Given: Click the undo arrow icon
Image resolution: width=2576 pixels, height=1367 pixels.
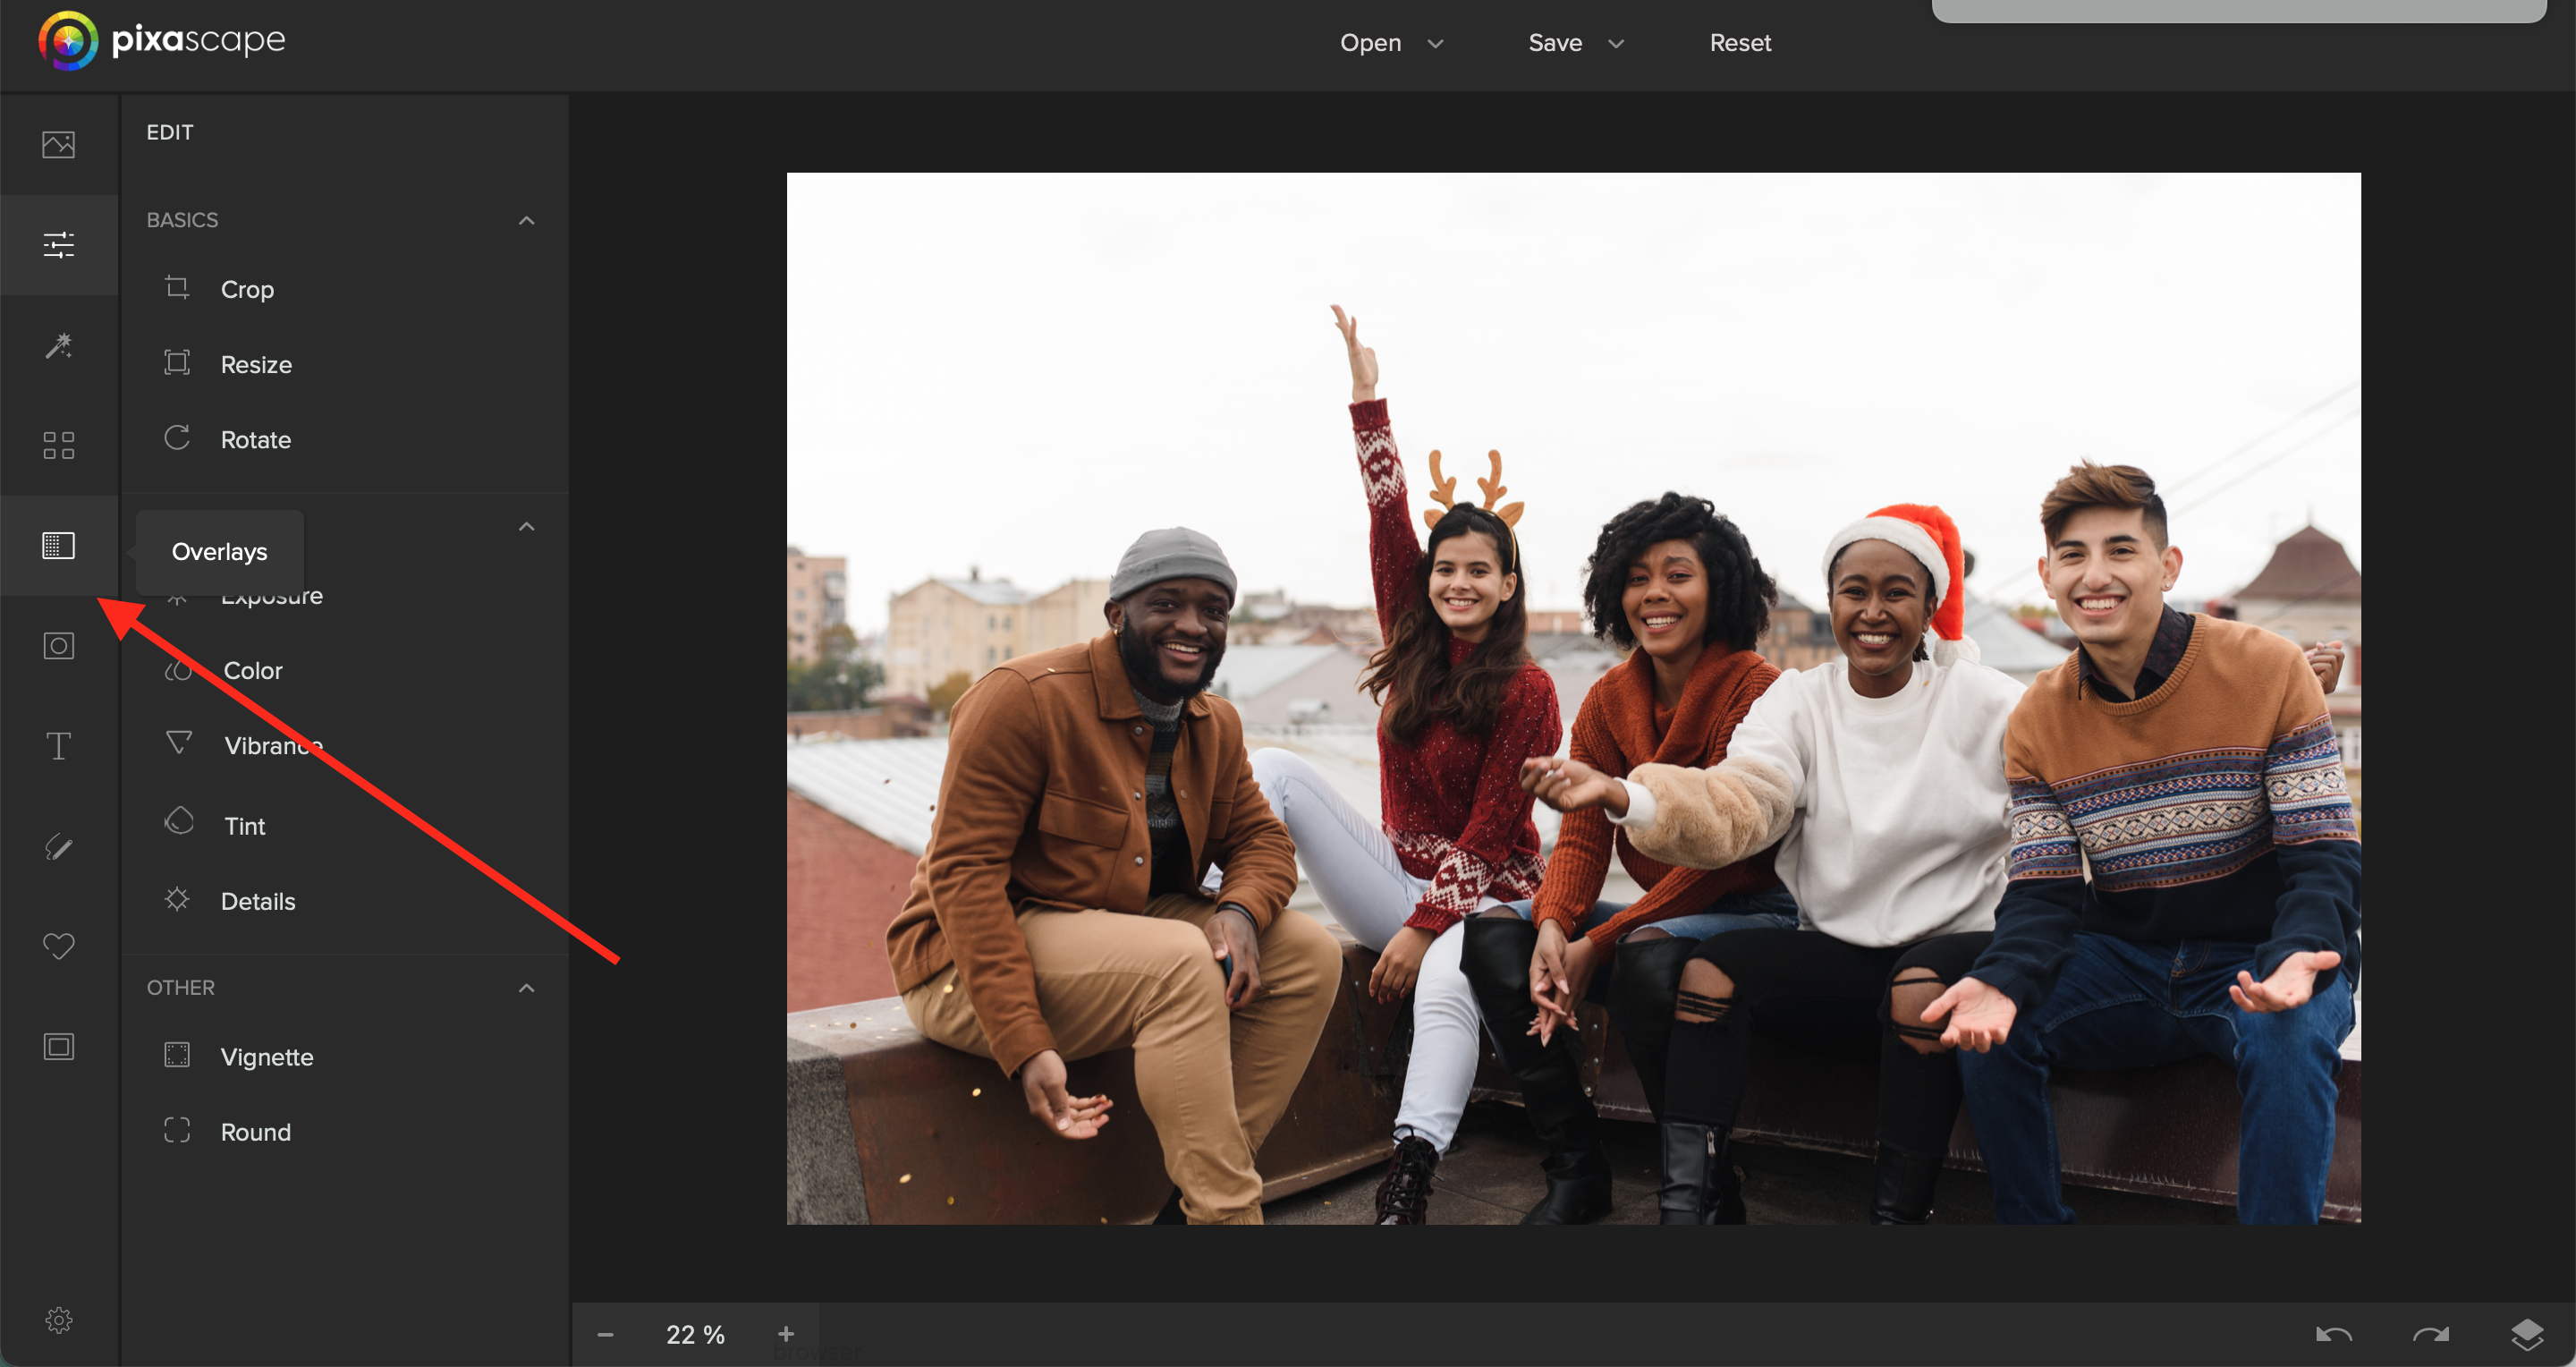Looking at the screenshot, I should (2333, 1334).
